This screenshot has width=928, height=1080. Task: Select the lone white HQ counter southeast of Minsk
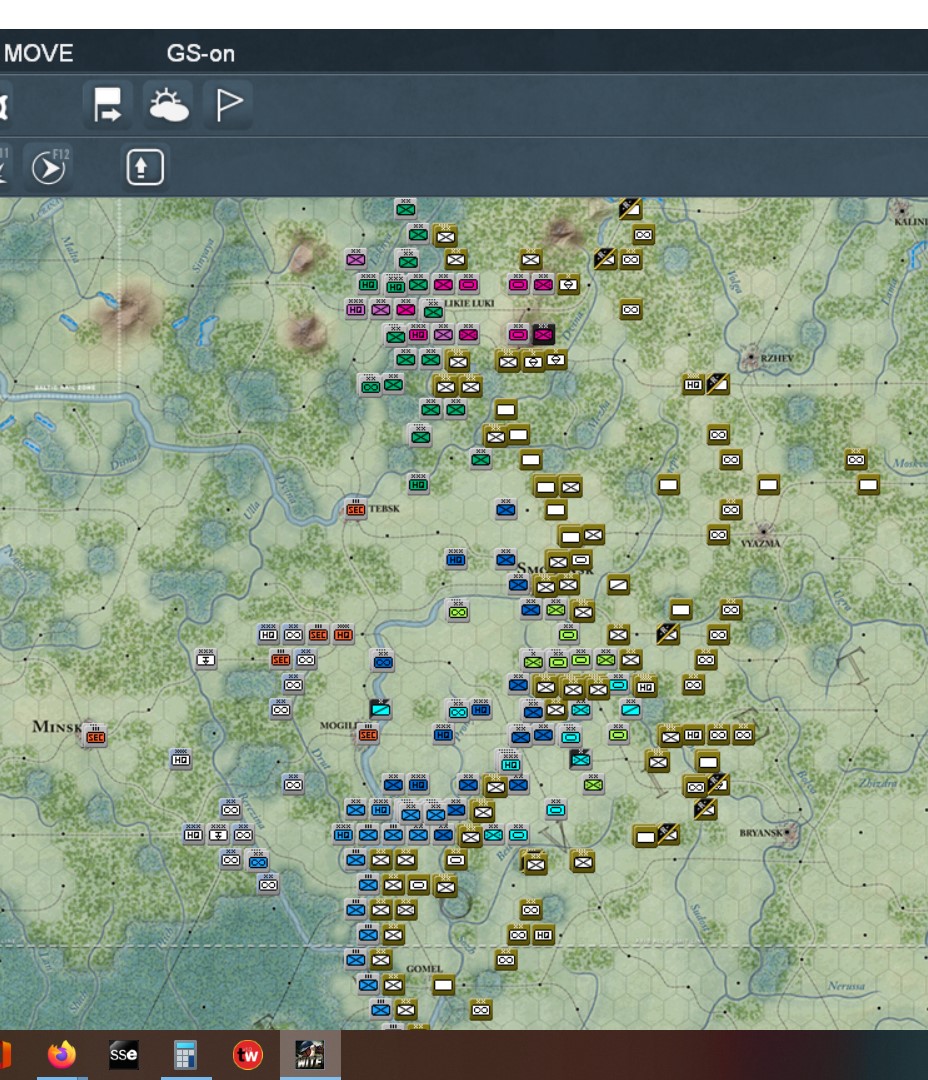coord(181,760)
